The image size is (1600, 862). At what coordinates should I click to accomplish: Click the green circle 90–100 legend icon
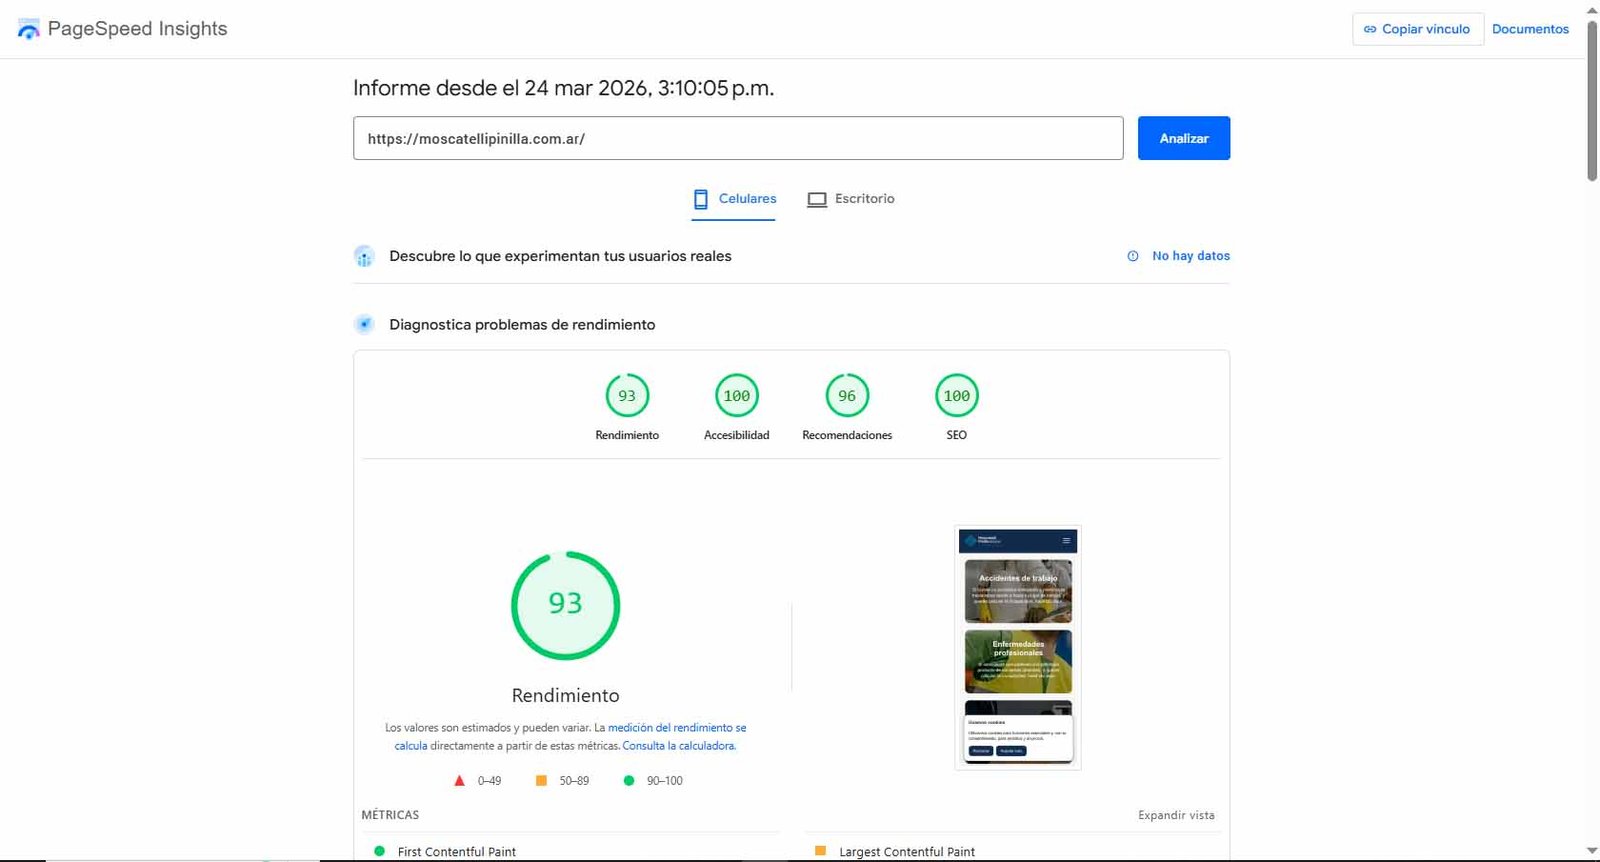629,781
